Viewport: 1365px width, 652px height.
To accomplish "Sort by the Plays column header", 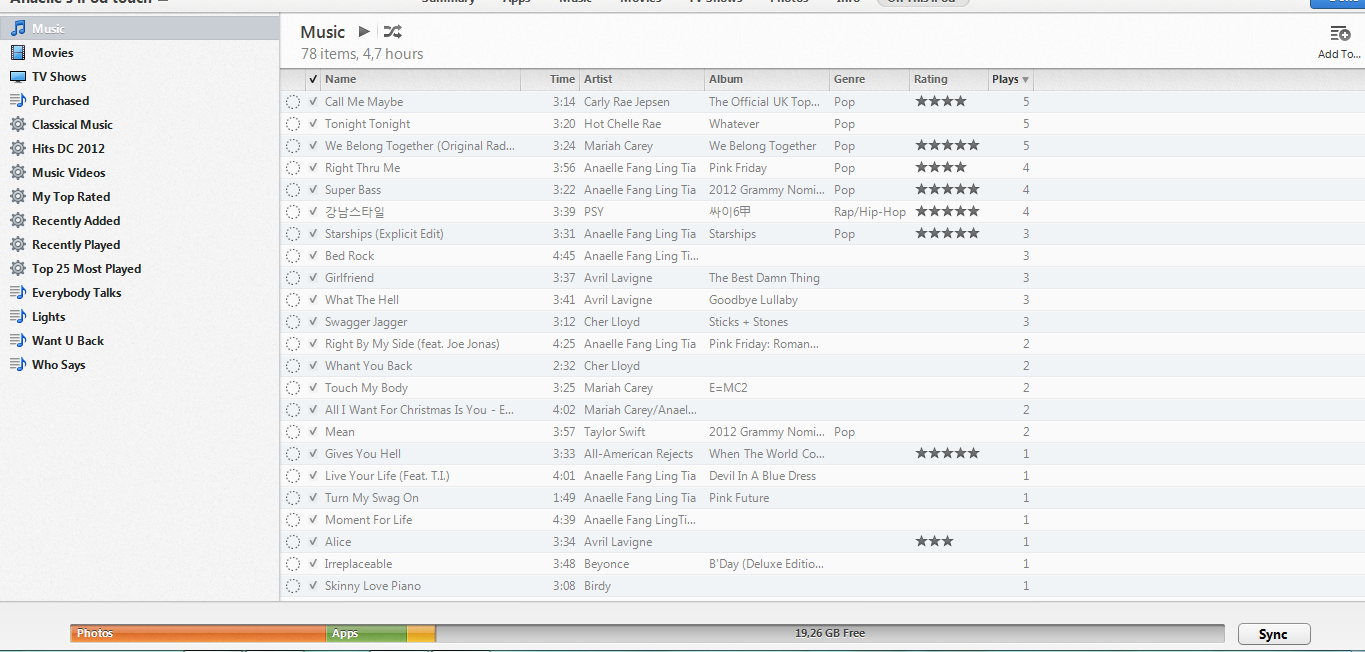I will (1010, 79).
